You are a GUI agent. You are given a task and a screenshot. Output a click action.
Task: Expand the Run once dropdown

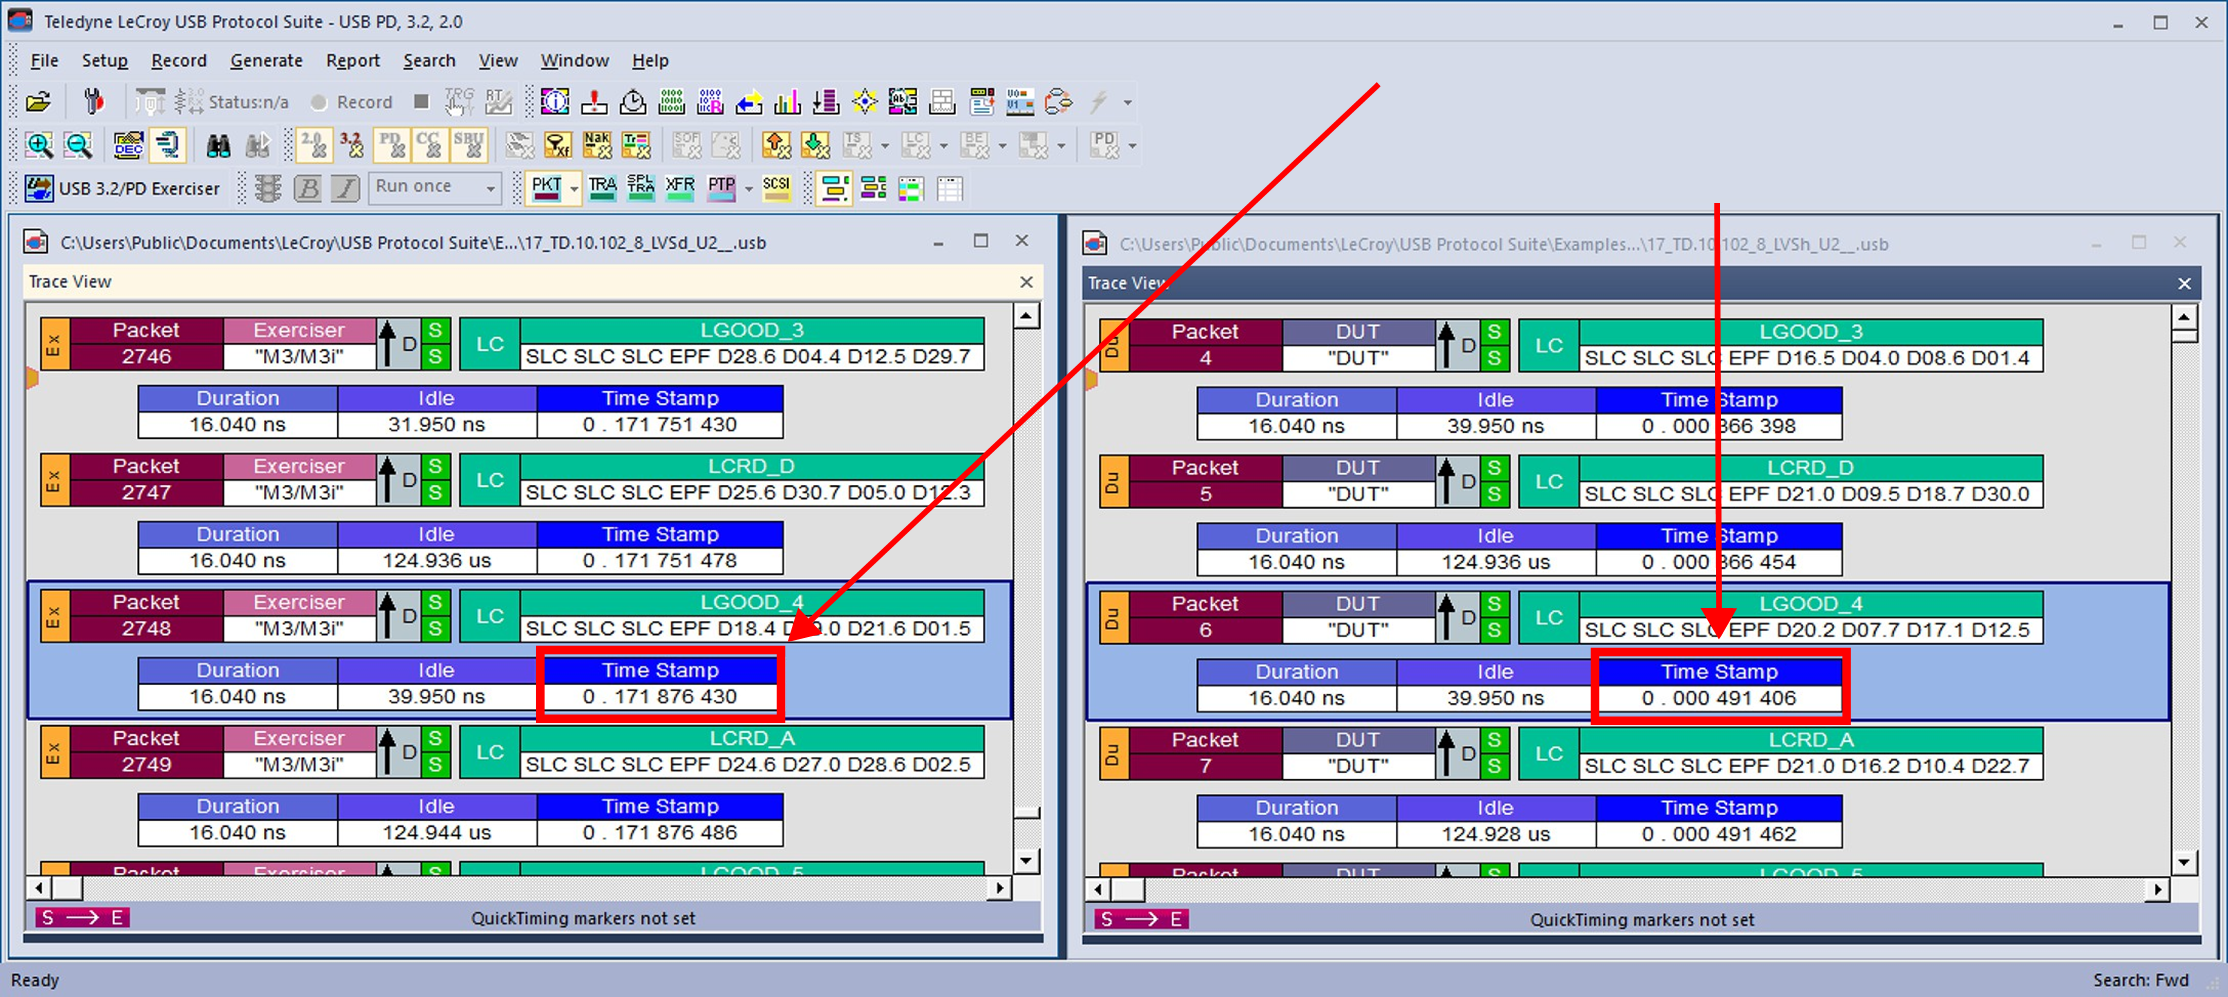[490, 188]
